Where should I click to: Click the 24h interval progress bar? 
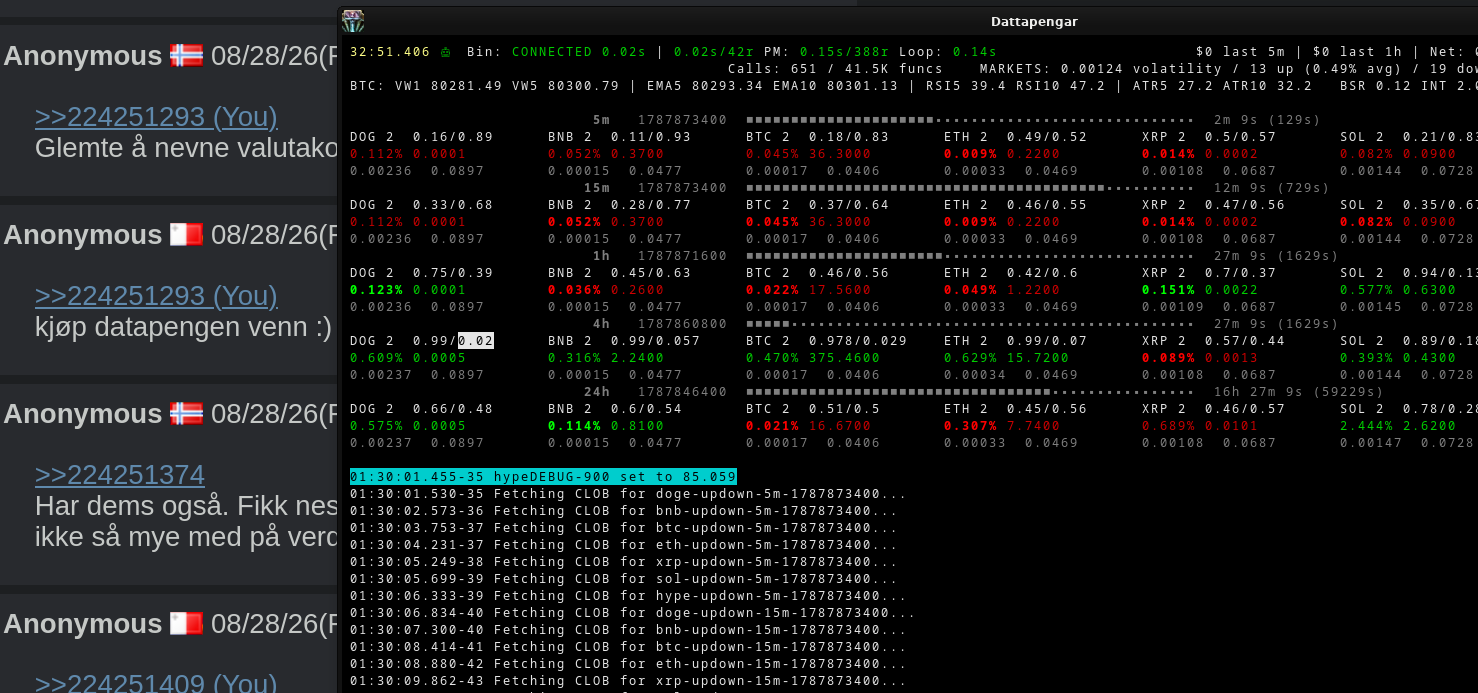tap(970, 392)
